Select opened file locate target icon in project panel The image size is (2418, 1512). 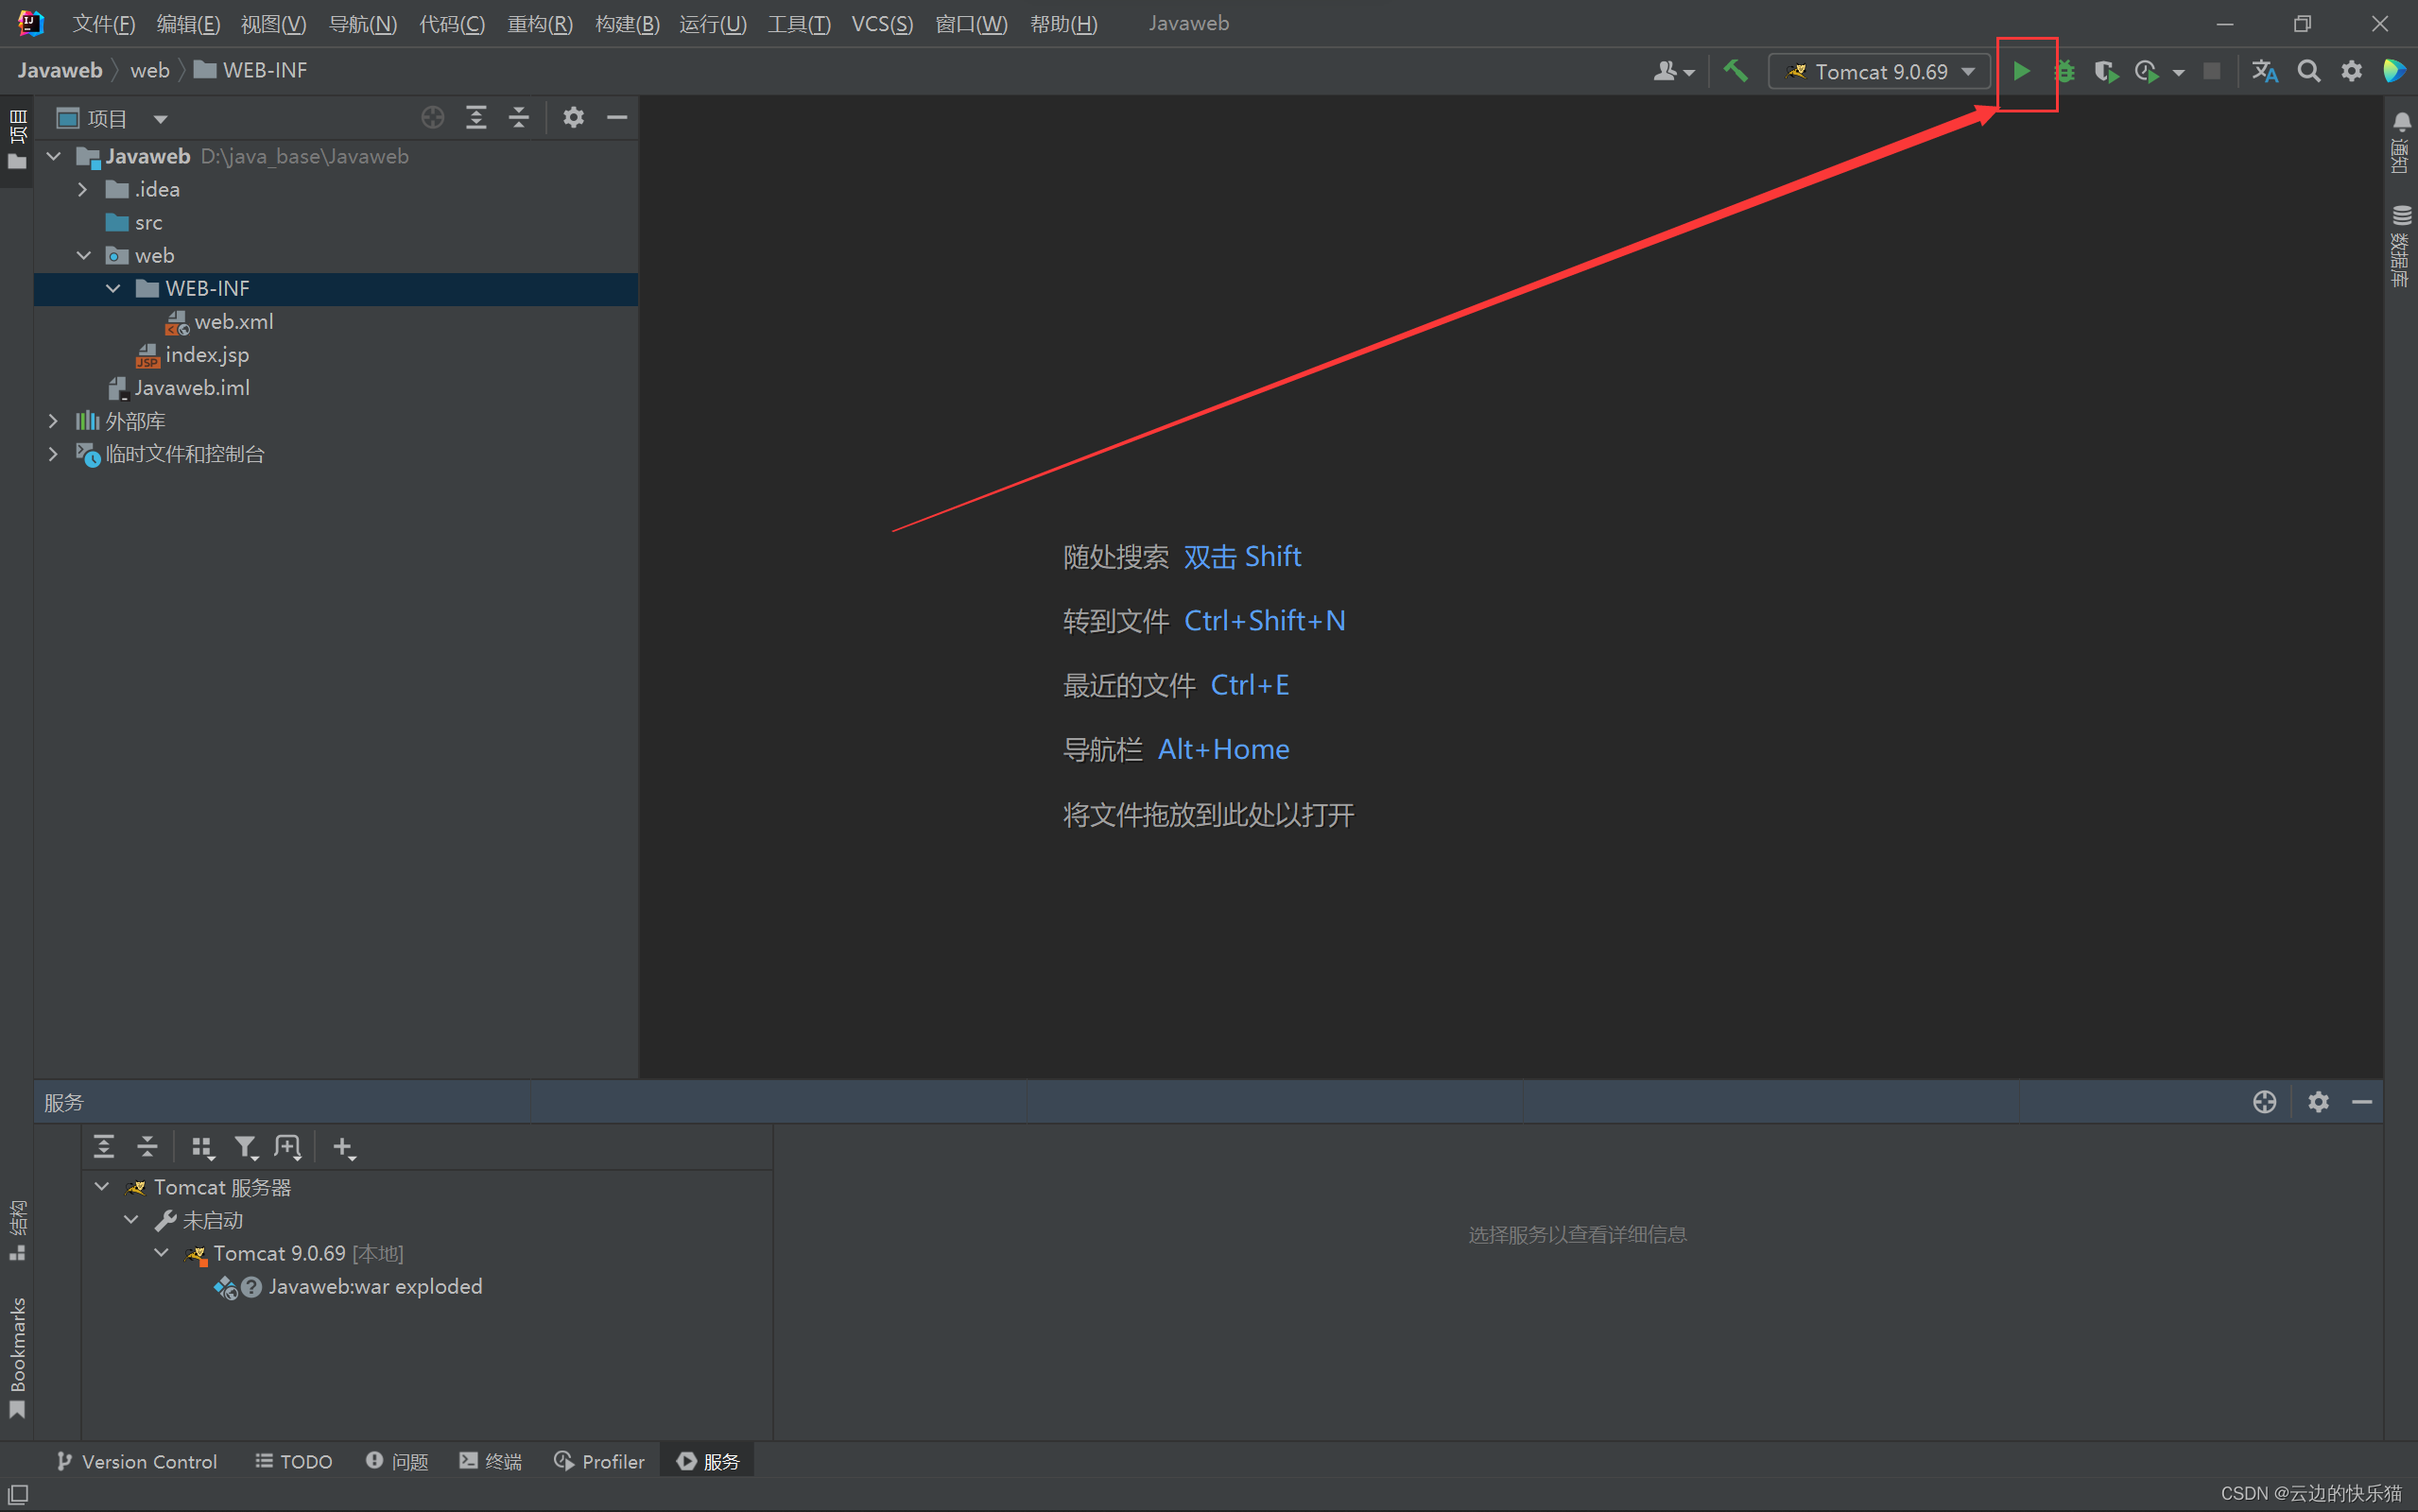433,118
